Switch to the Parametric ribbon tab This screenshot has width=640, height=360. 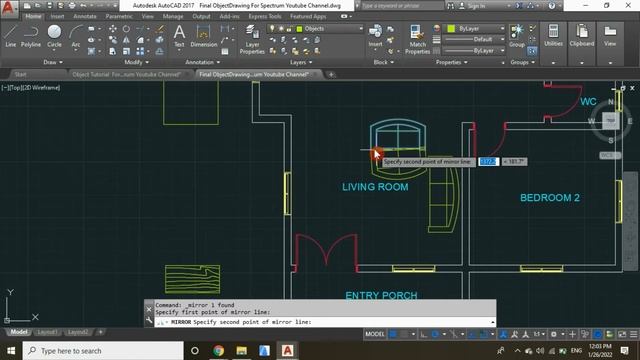119,16
